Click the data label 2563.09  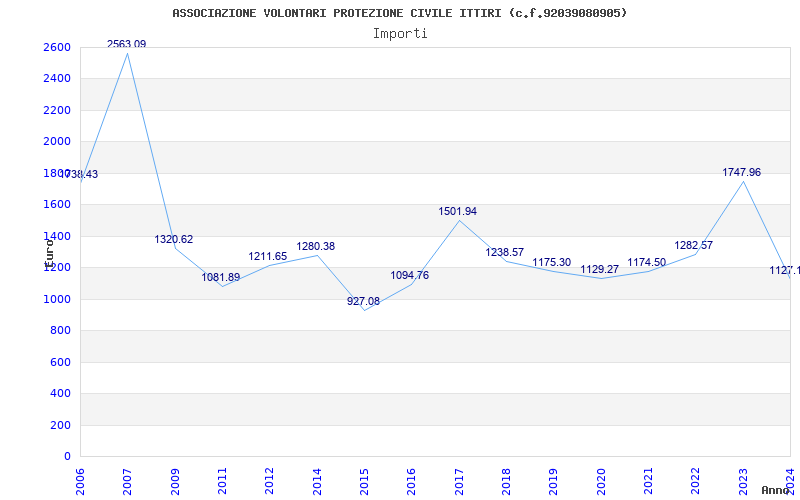pos(127,44)
